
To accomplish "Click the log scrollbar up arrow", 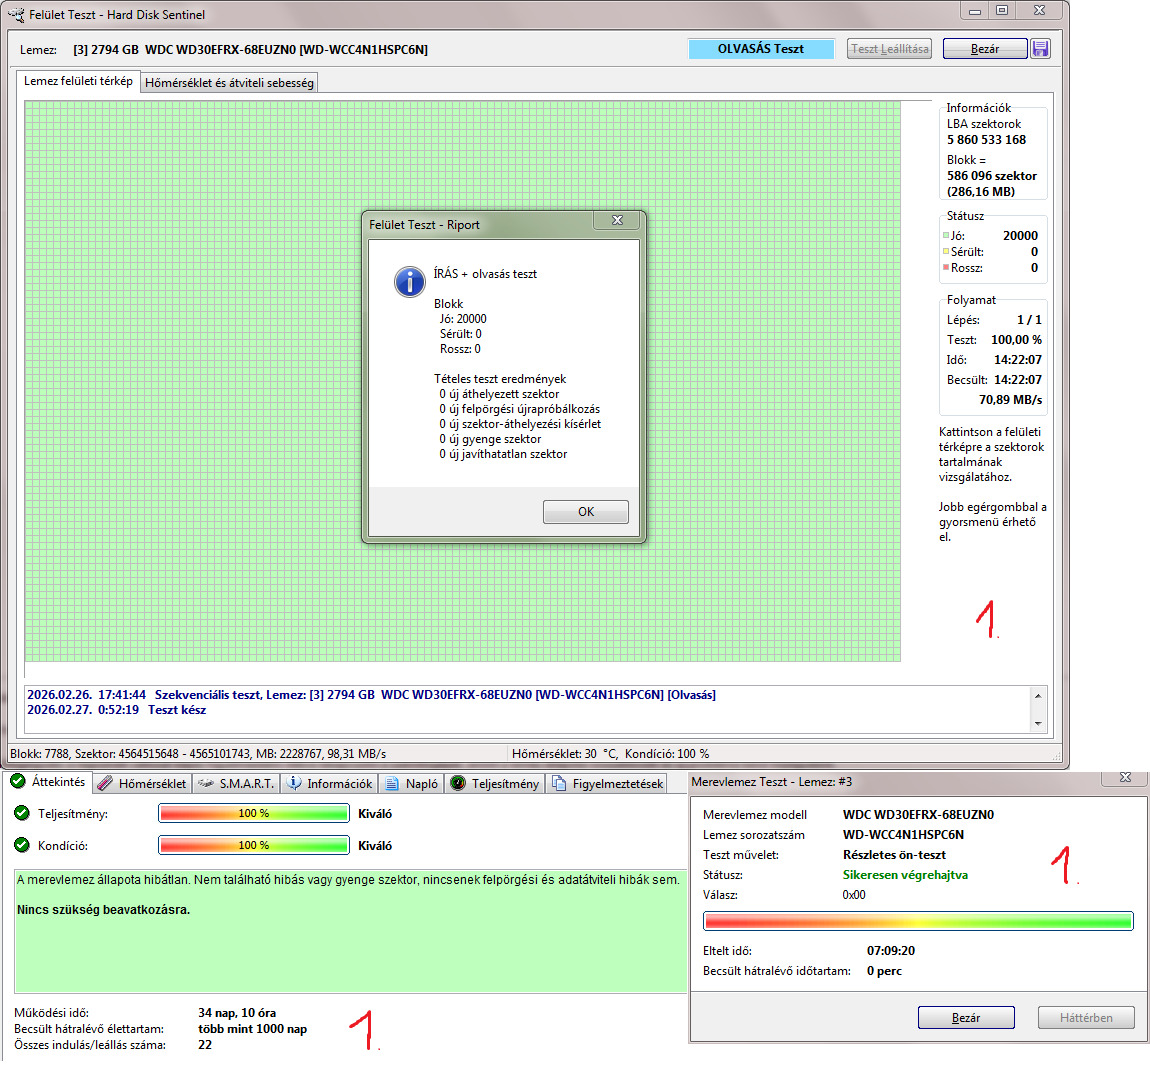I will click(x=1038, y=695).
